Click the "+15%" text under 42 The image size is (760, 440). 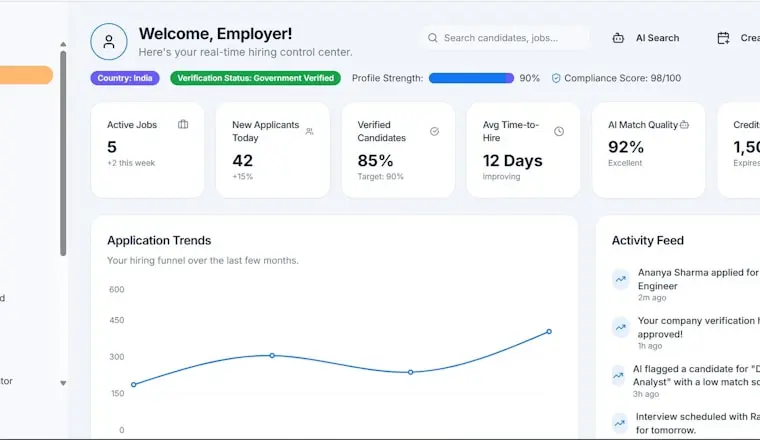coord(242,176)
